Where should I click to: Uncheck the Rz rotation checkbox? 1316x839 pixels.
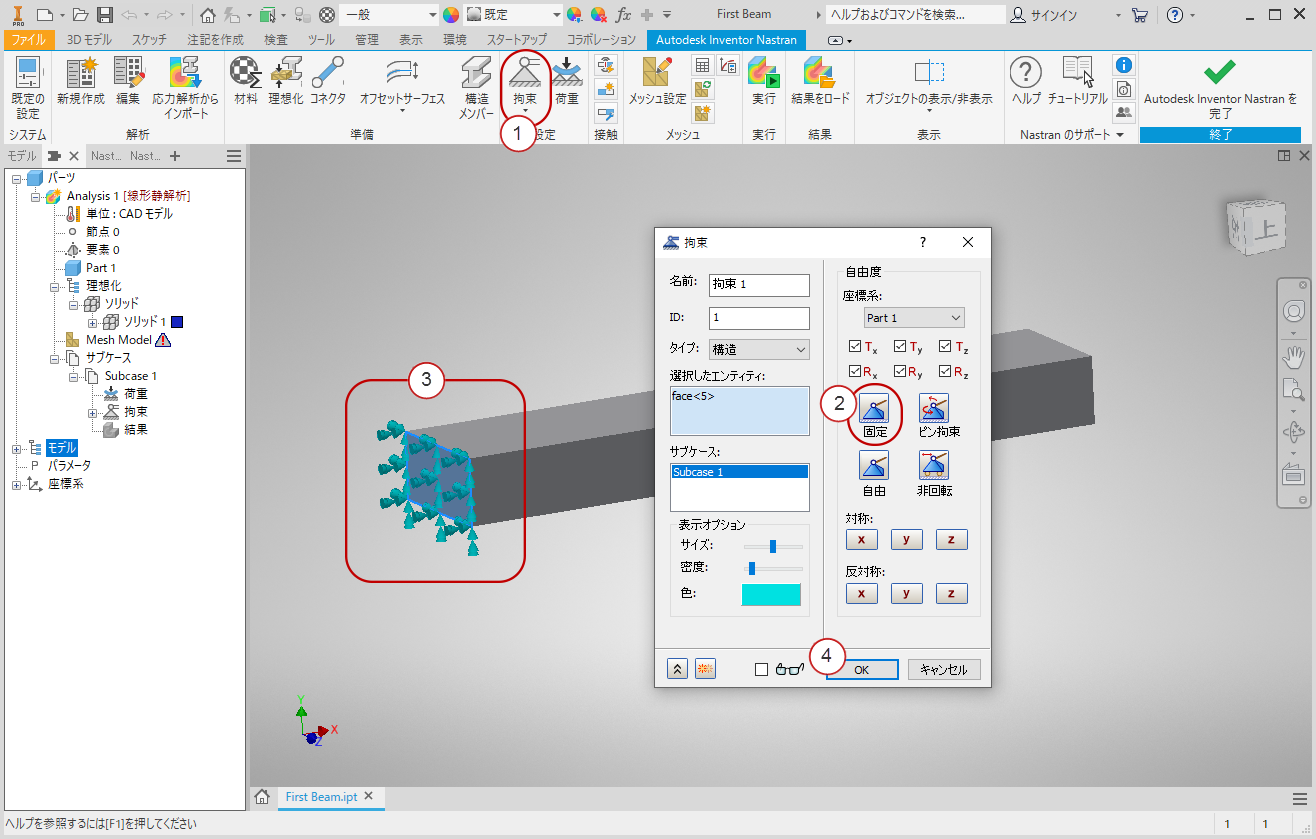[945, 372]
